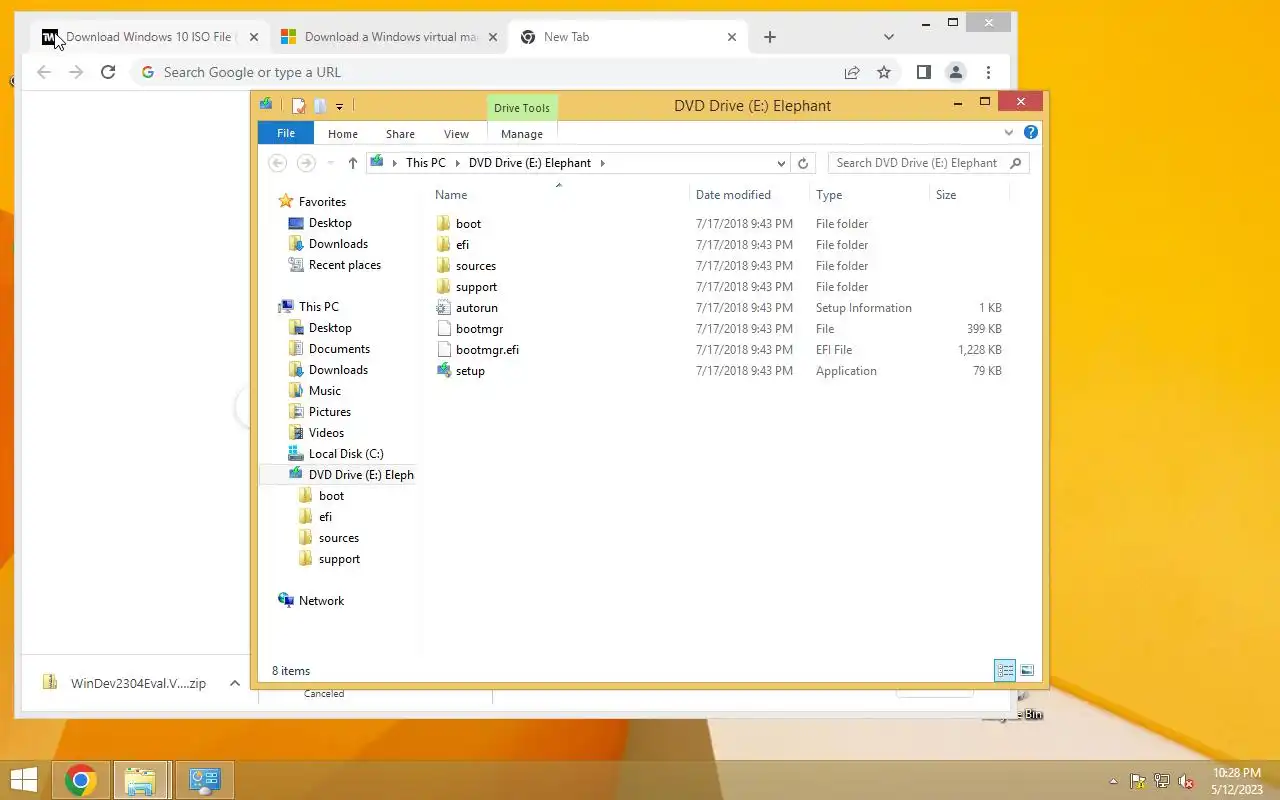Switch to the large icons view toggle
Image resolution: width=1280 pixels, height=800 pixels.
coord(1027,671)
